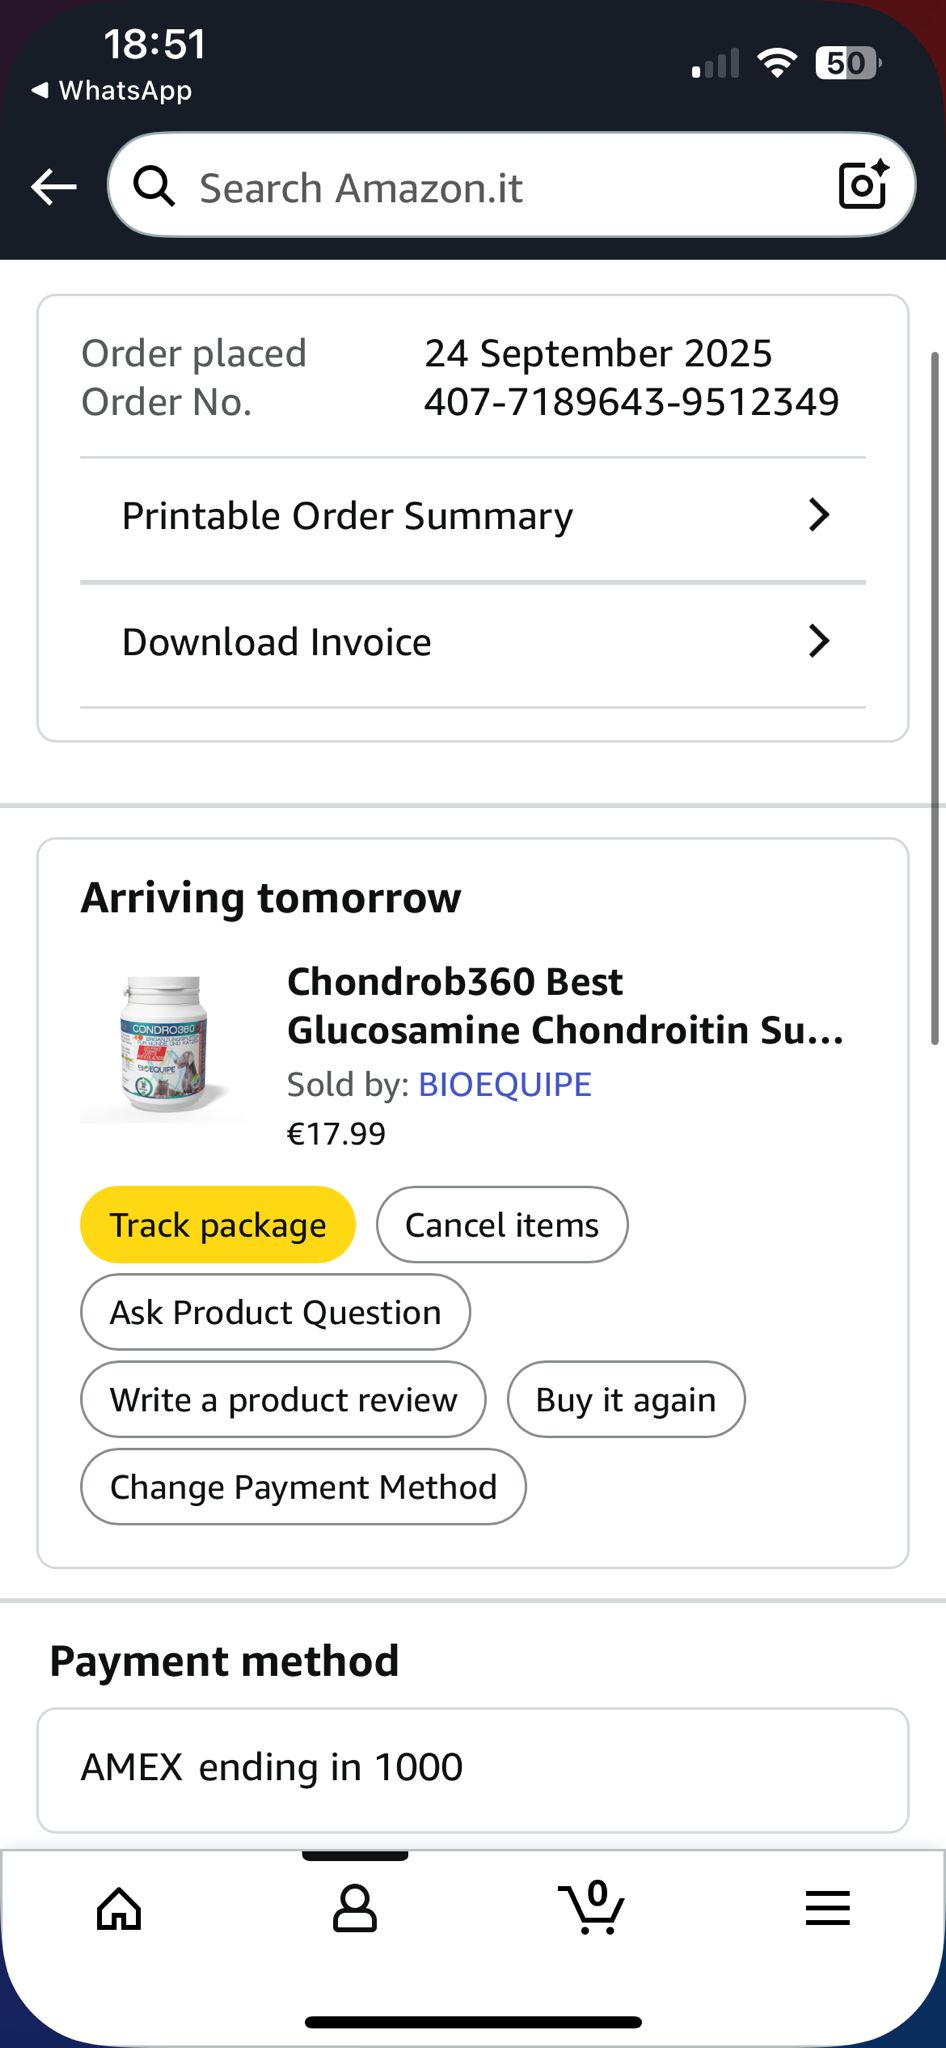946x2048 pixels.
Task: Open camera lens search icon
Action: (862, 185)
